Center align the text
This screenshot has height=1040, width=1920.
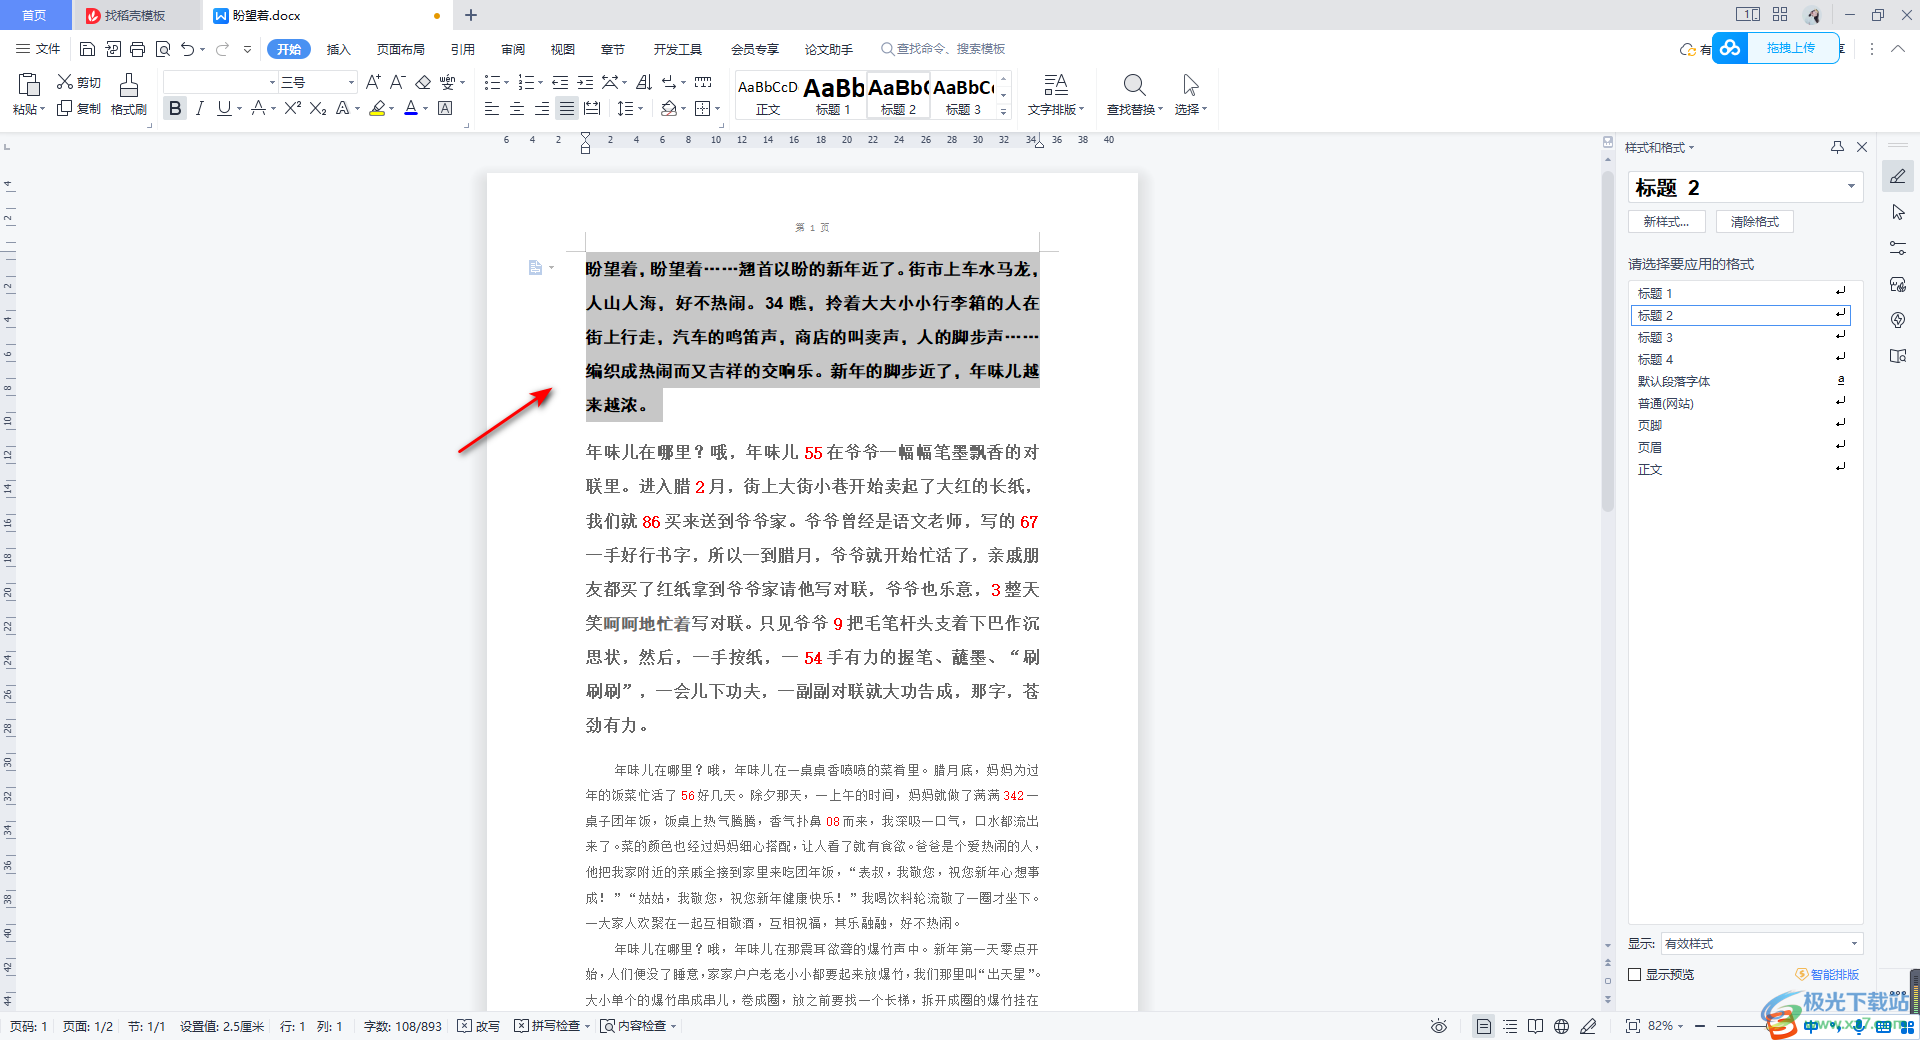[x=517, y=108]
